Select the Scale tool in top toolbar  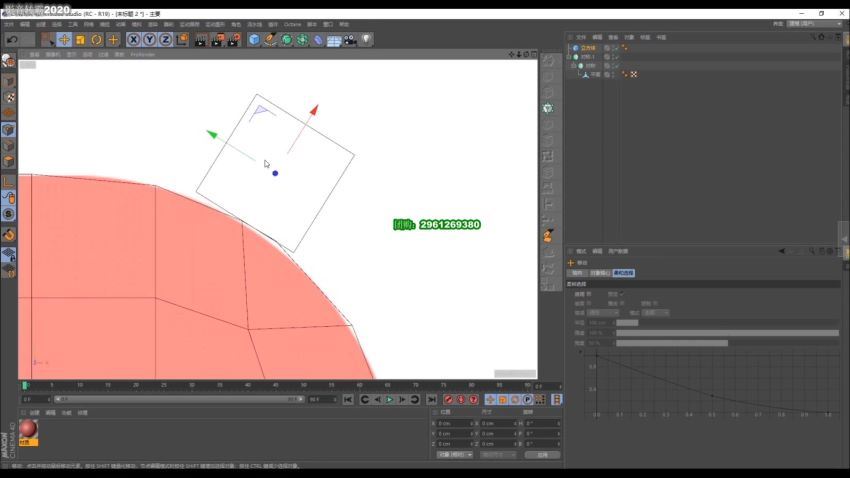(81, 39)
